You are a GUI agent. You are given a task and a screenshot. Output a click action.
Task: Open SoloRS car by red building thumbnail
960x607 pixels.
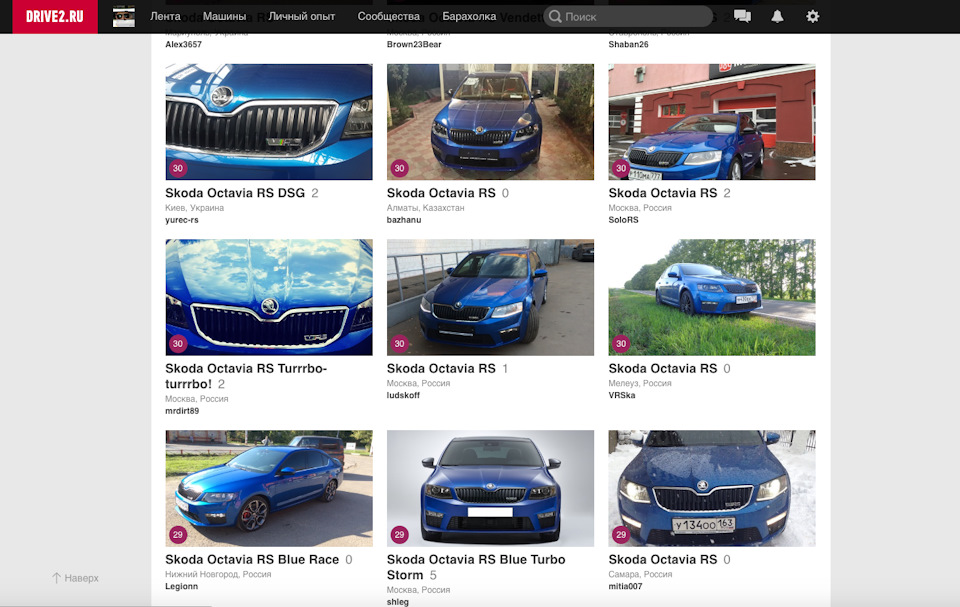click(712, 122)
